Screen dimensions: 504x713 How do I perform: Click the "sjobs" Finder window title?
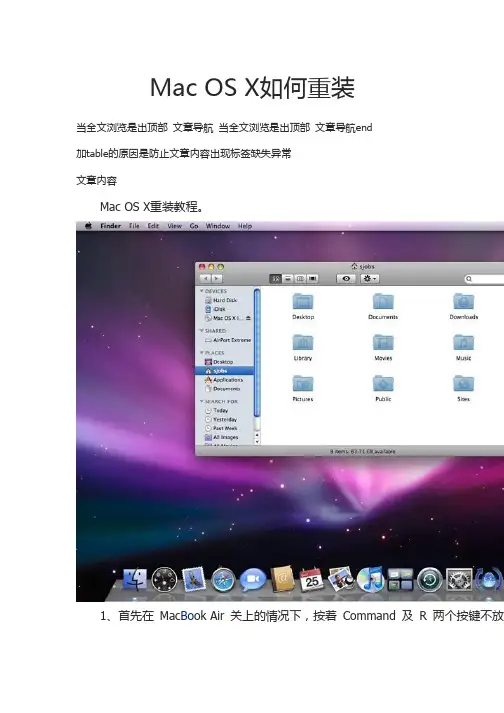(x=363, y=266)
